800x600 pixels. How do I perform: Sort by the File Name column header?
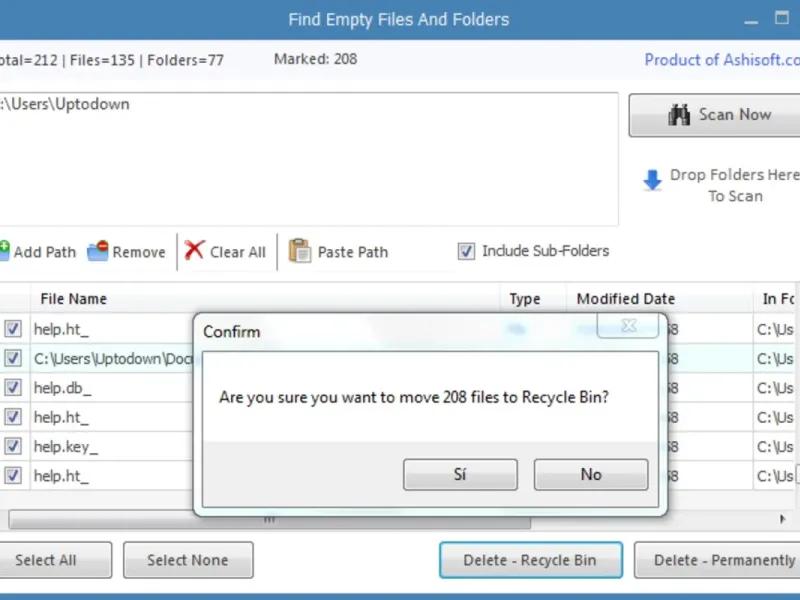73,299
